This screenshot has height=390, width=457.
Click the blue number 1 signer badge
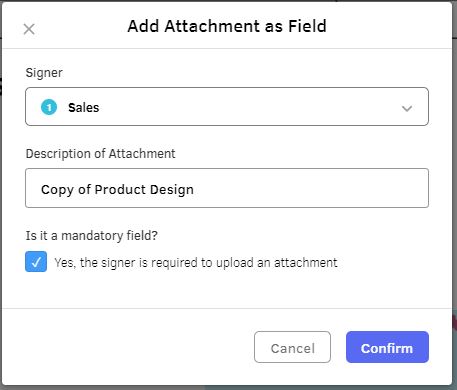coord(49,107)
